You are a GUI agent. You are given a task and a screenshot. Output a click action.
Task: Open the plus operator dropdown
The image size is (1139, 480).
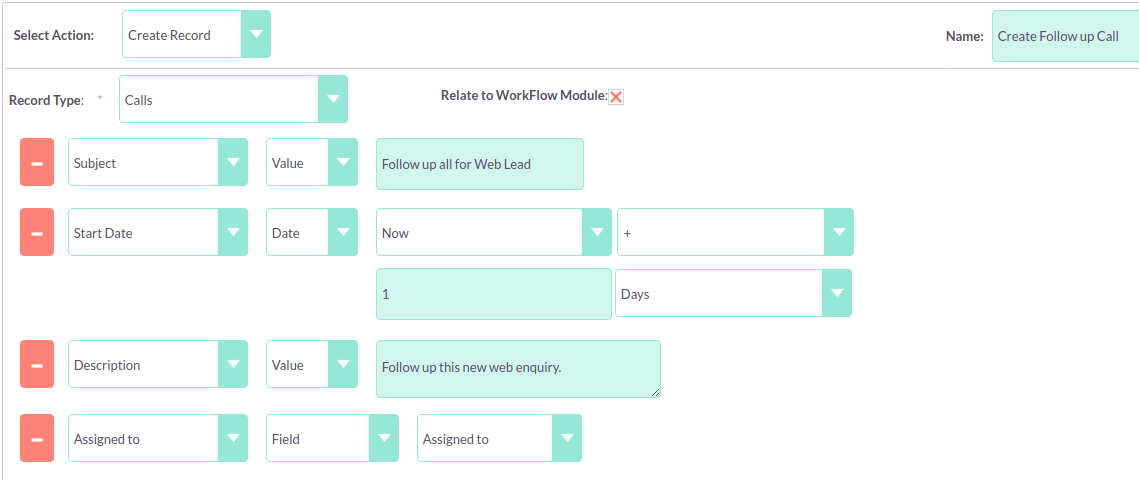(735, 233)
